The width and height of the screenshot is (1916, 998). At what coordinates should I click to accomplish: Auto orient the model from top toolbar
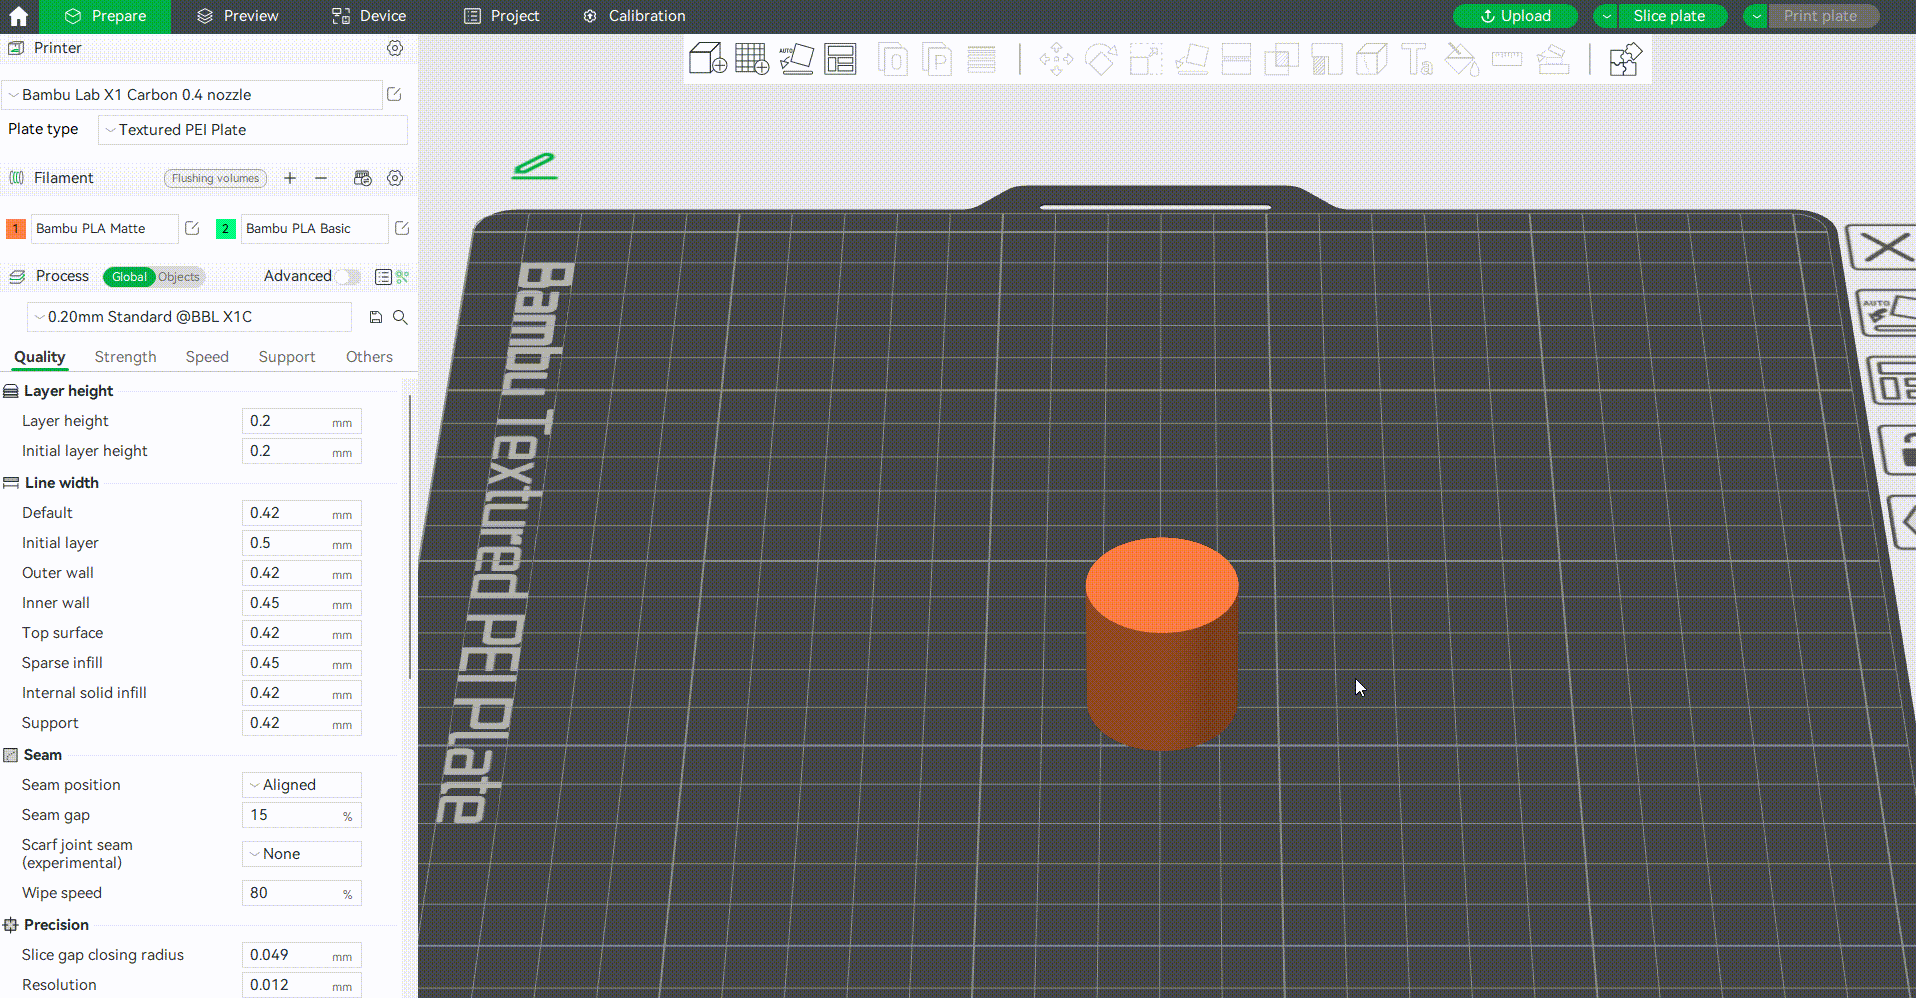797,59
